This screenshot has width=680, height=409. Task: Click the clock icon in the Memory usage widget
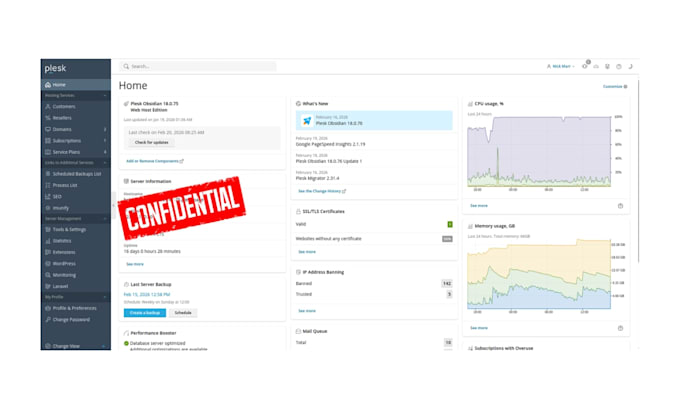(x=620, y=328)
